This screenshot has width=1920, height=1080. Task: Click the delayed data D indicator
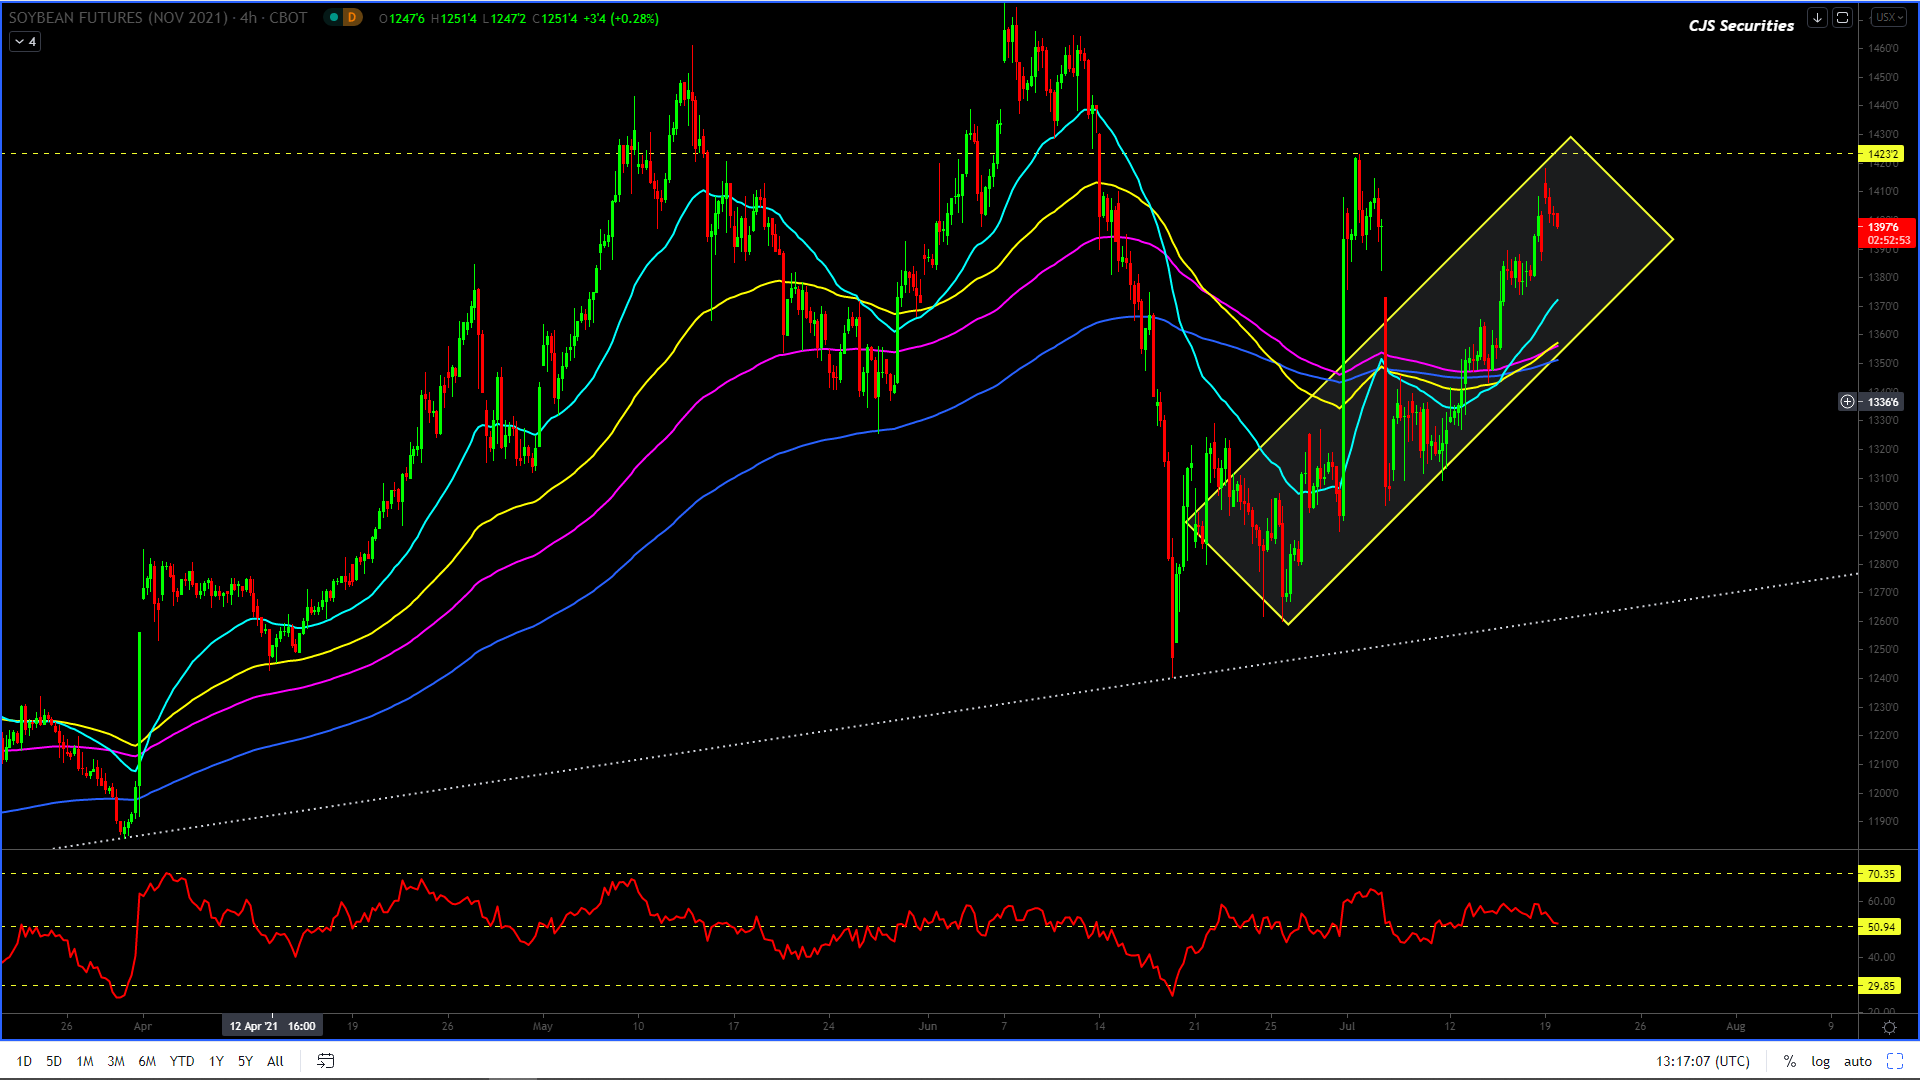tap(351, 18)
